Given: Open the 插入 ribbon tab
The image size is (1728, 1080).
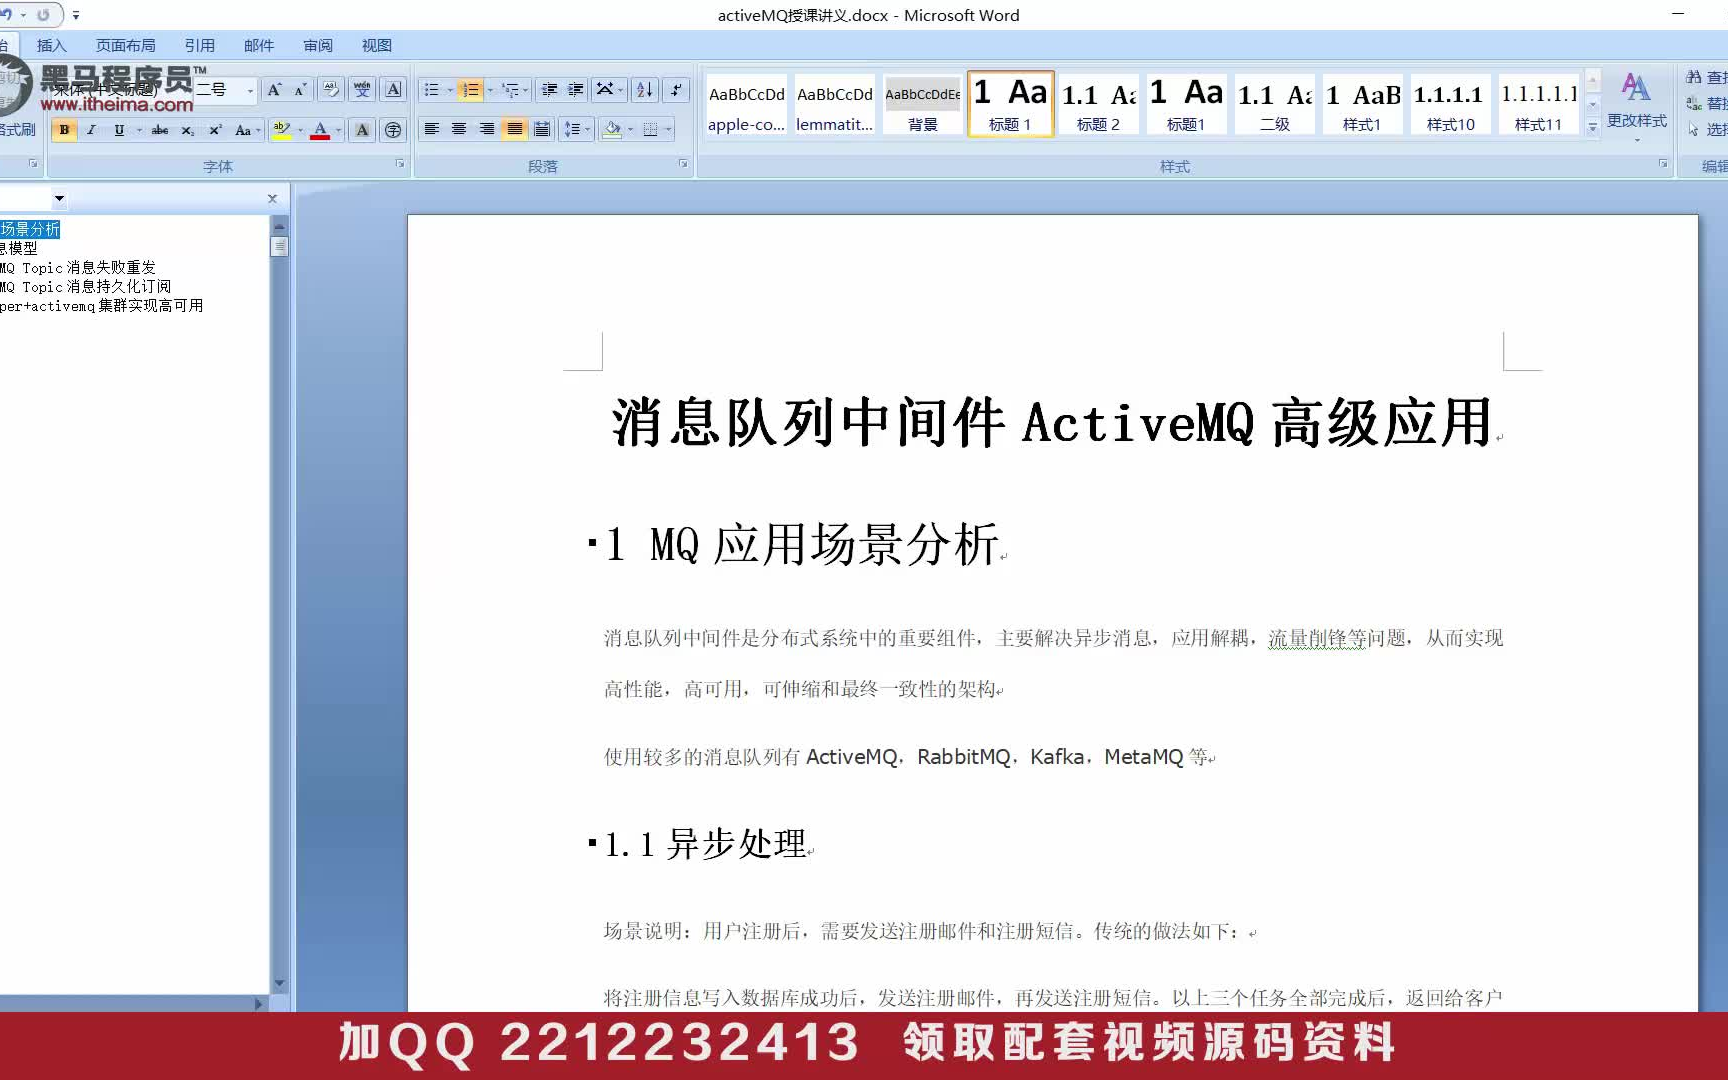Looking at the screenshot, I should 51,45.
